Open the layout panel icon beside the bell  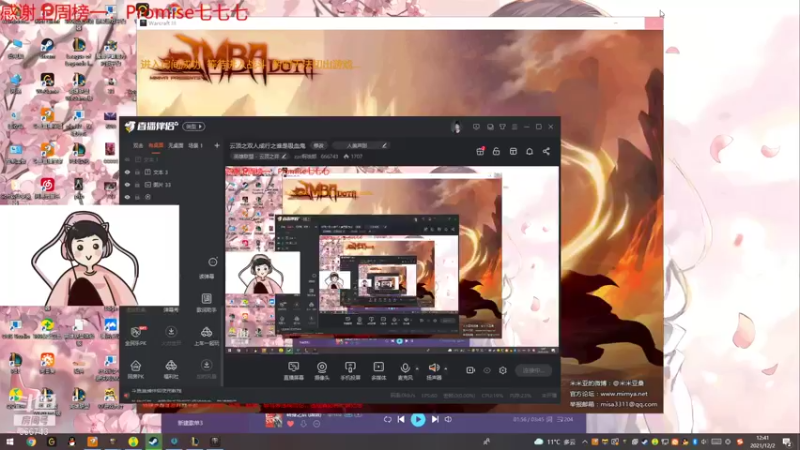513,152
